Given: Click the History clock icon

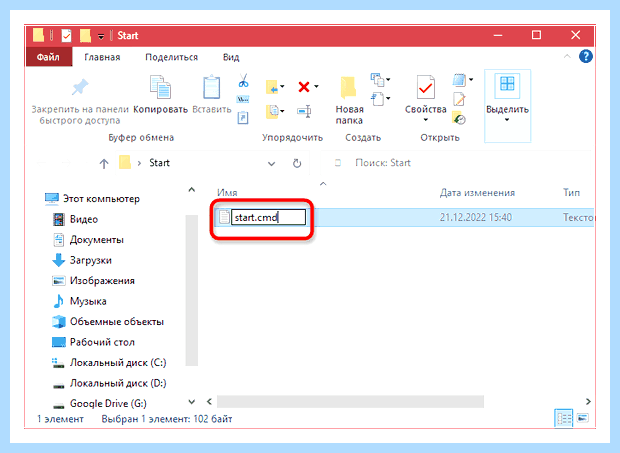Looking at the screenshot, I should tap(459, 118).
